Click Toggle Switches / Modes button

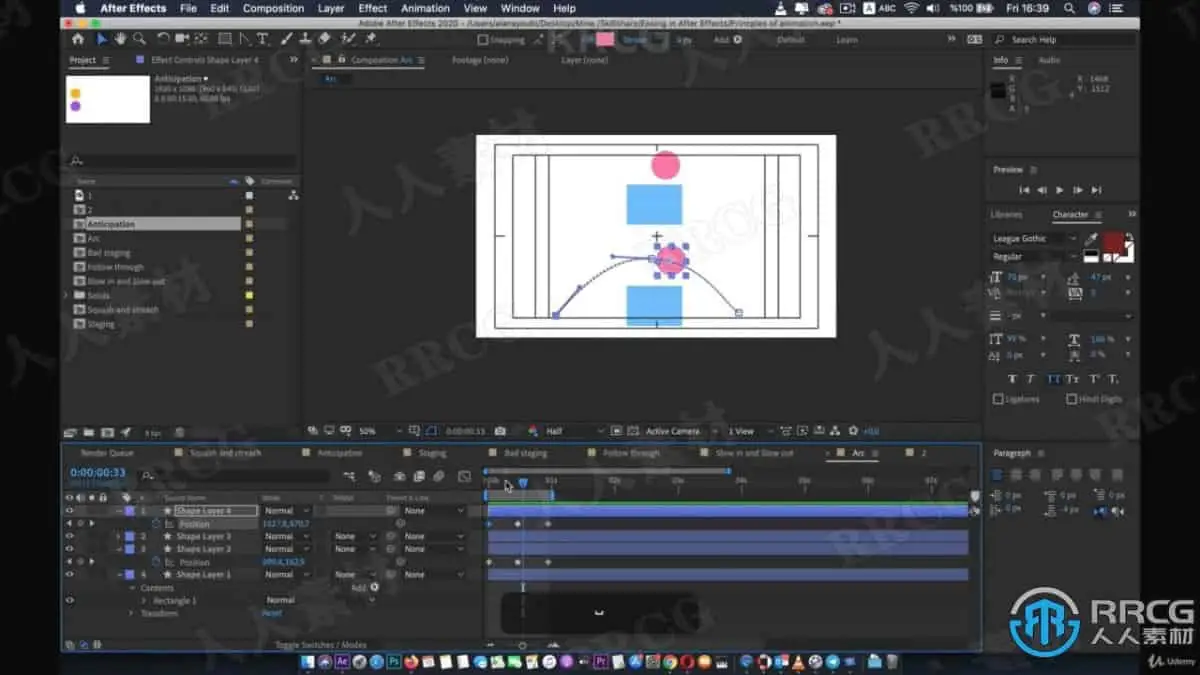tap(321, 645)
